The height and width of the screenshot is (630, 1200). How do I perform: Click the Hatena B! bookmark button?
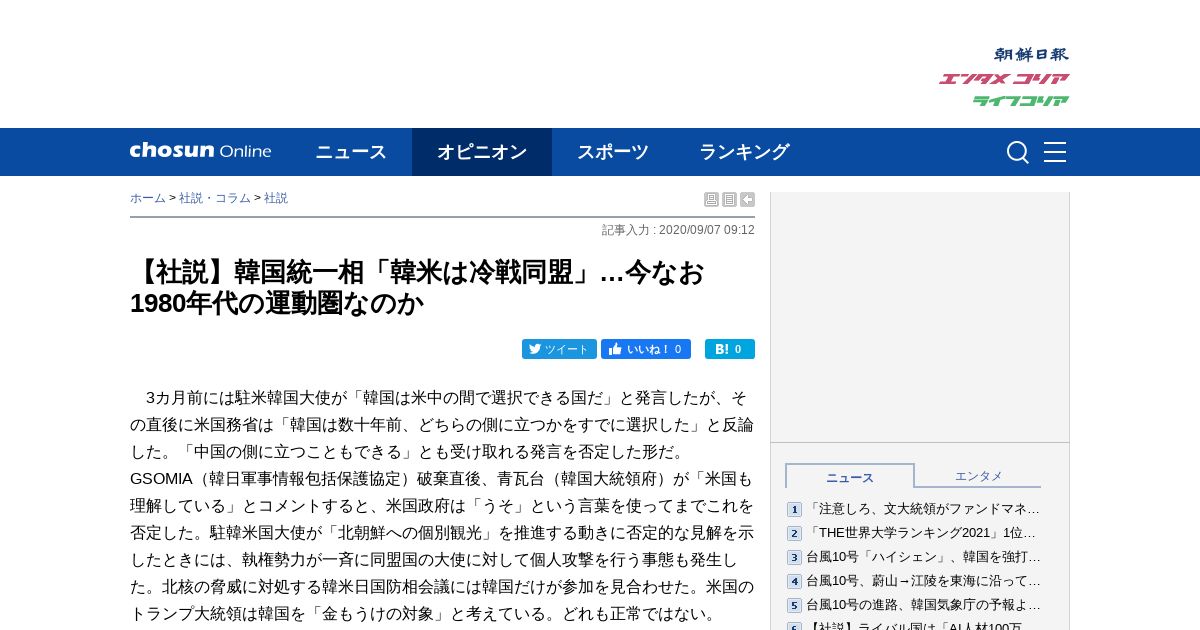[x=730, y=349]
